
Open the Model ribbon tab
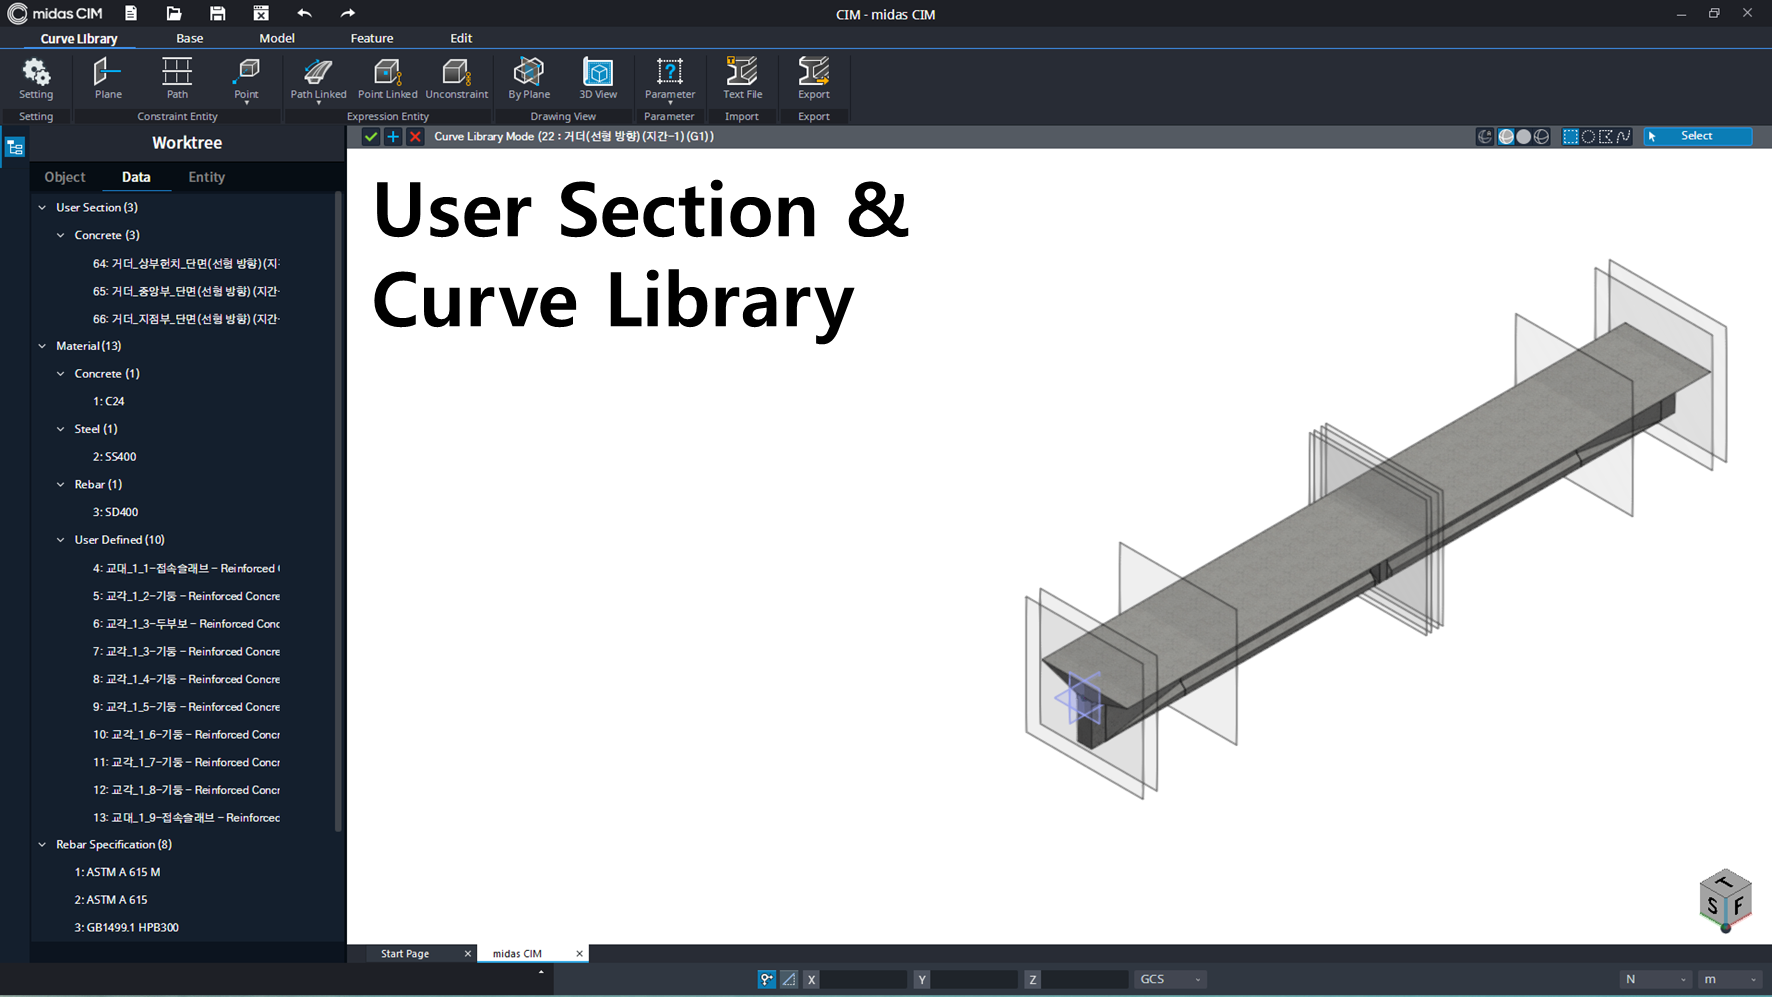click(277, 38)
